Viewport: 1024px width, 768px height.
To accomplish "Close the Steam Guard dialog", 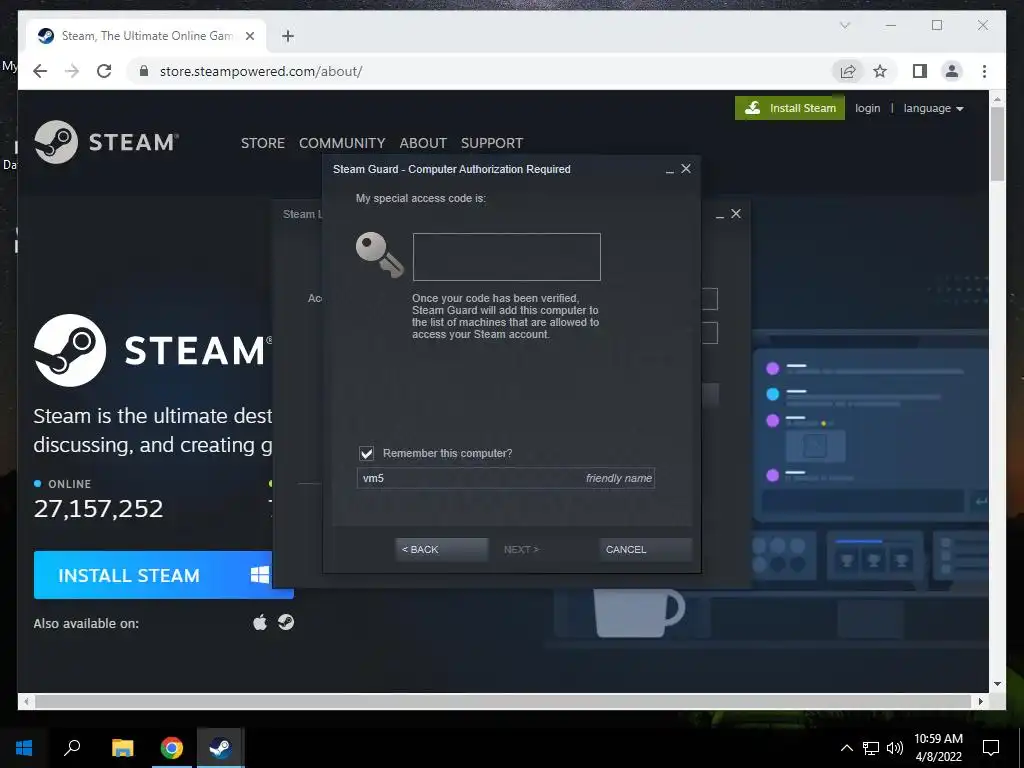I will 686,168.
